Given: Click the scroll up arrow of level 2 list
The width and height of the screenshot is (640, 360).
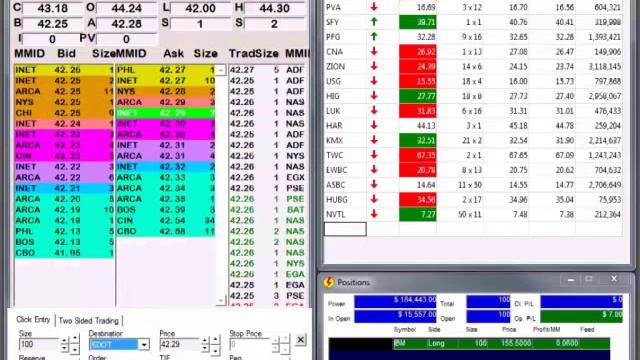Looking at the screenshot, I should click(220, 70).
